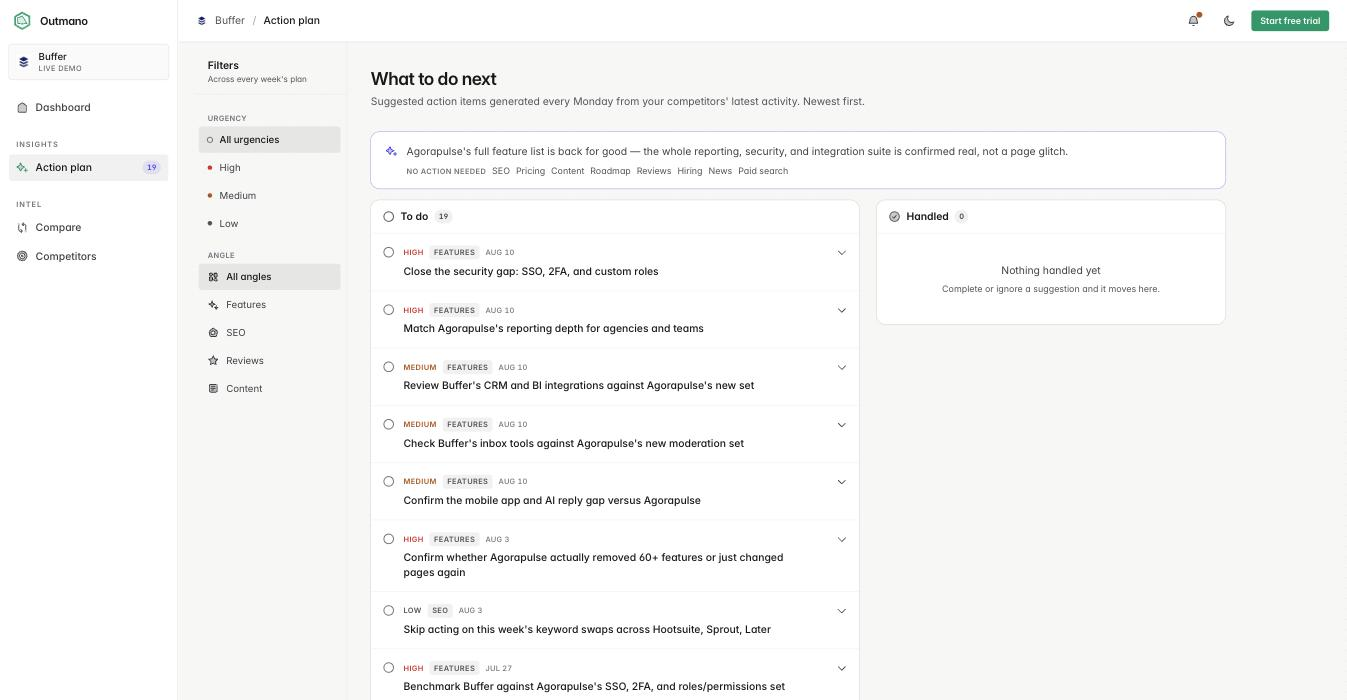1347x700 pixels.
Task: Click the Action plan sparkle icon in sidebar
Action: [22, 168]
